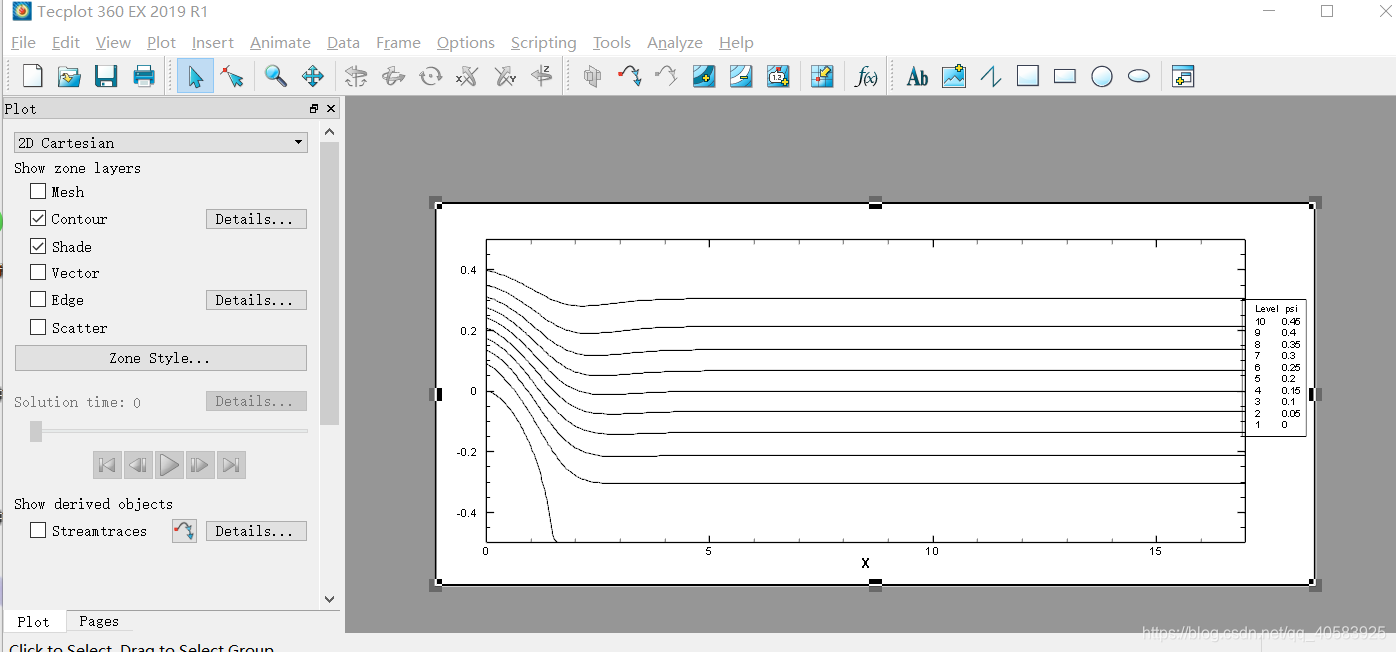Click the solution time slider handle
Screen dimensions: 1396x652
pos(36,431)
